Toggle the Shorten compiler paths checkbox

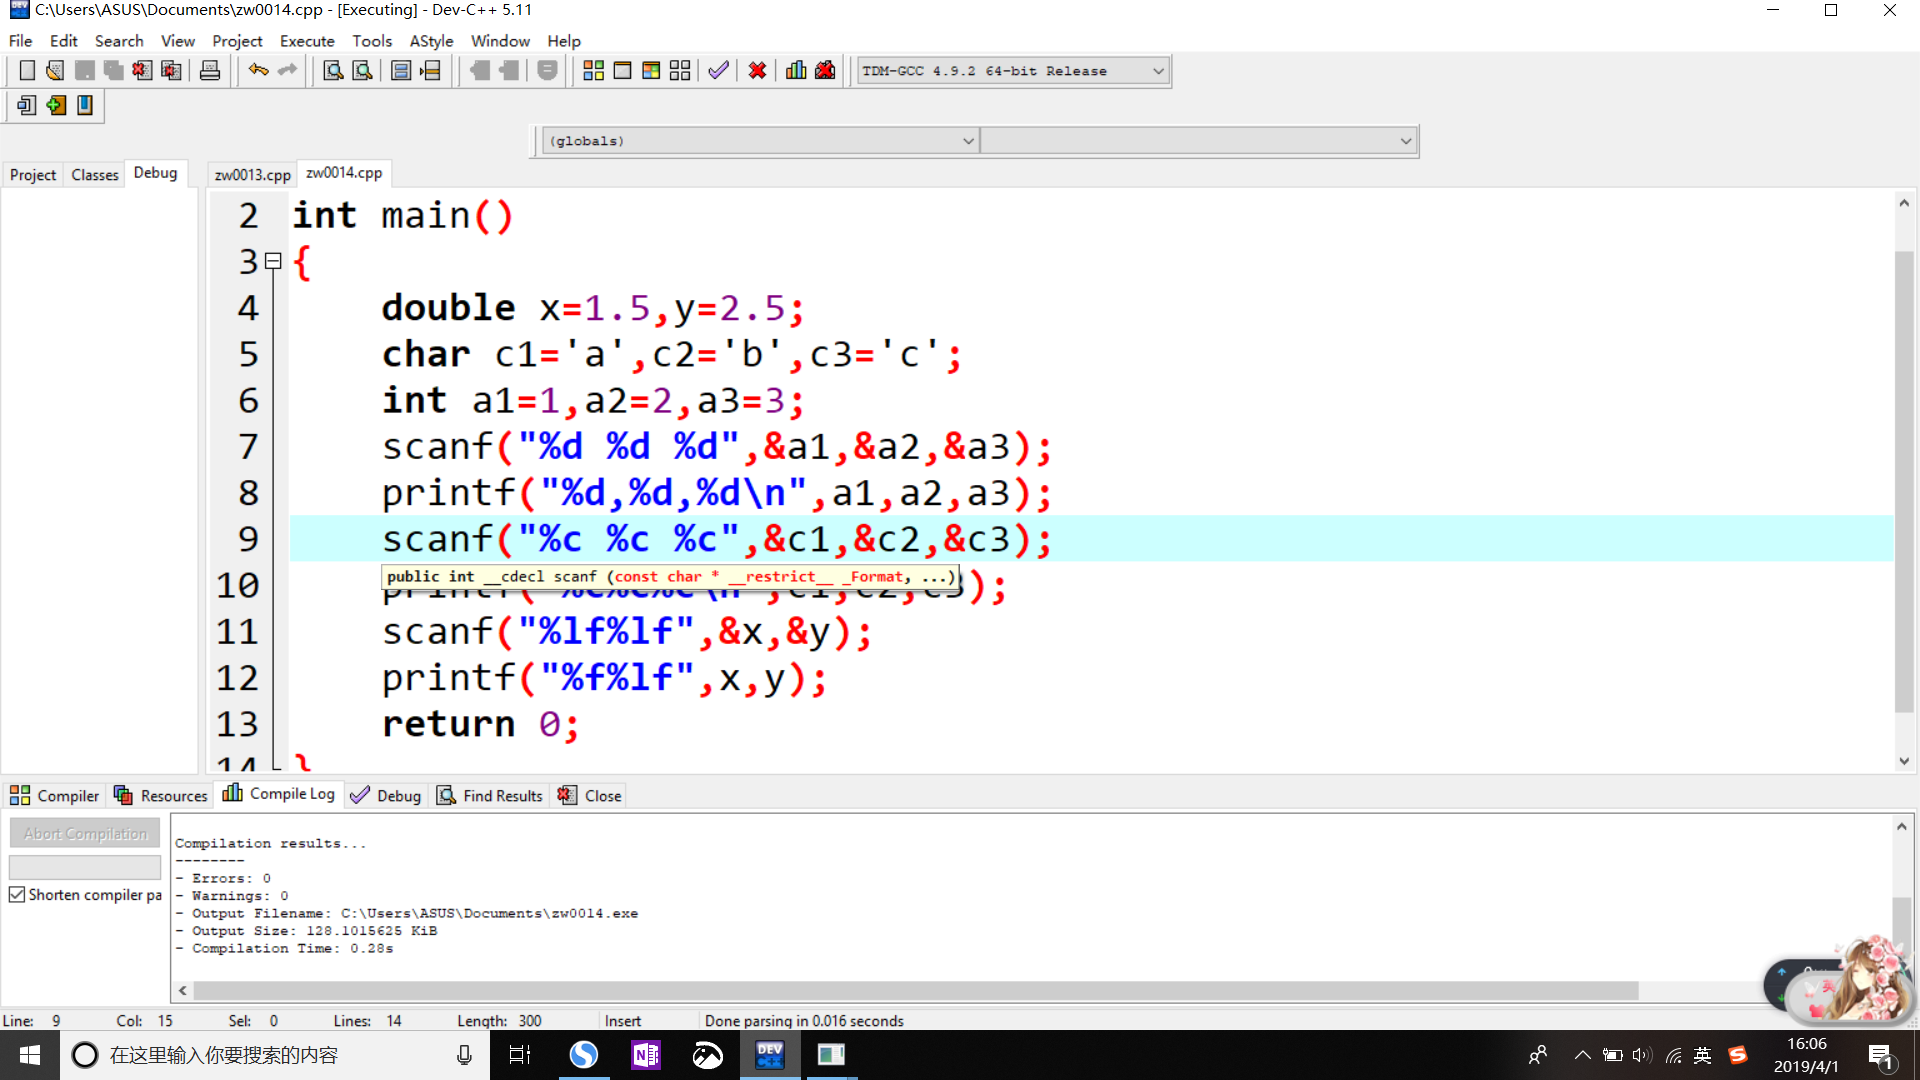coord(17,895)
